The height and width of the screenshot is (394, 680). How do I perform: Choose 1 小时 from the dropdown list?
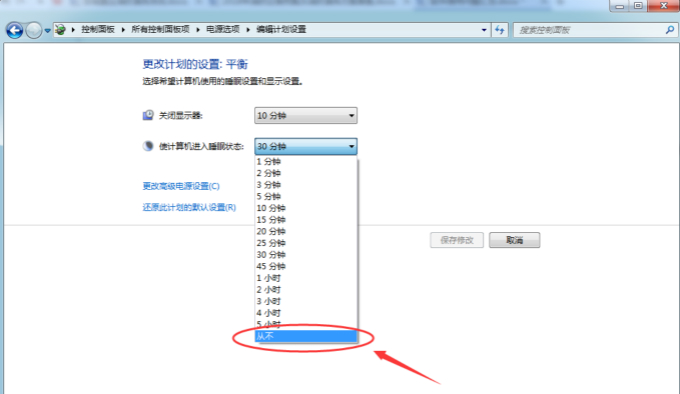click(306, 278)
